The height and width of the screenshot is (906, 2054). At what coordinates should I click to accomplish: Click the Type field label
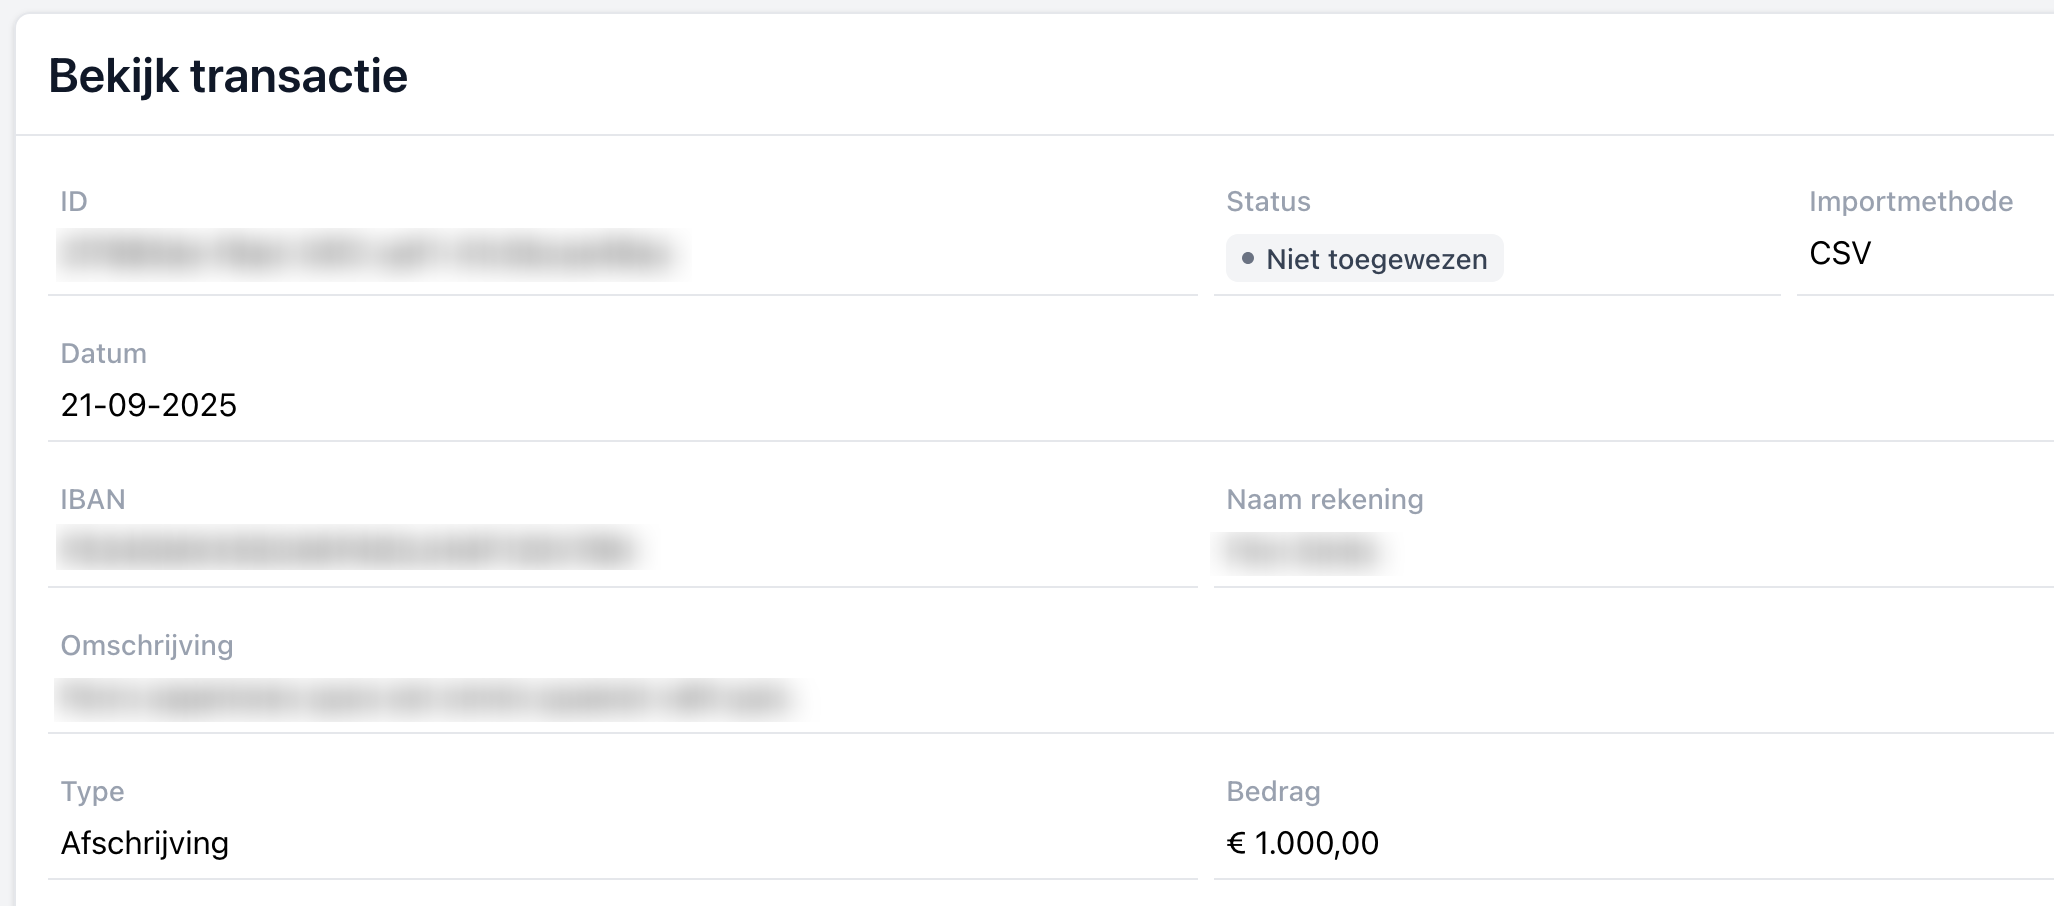92,792
